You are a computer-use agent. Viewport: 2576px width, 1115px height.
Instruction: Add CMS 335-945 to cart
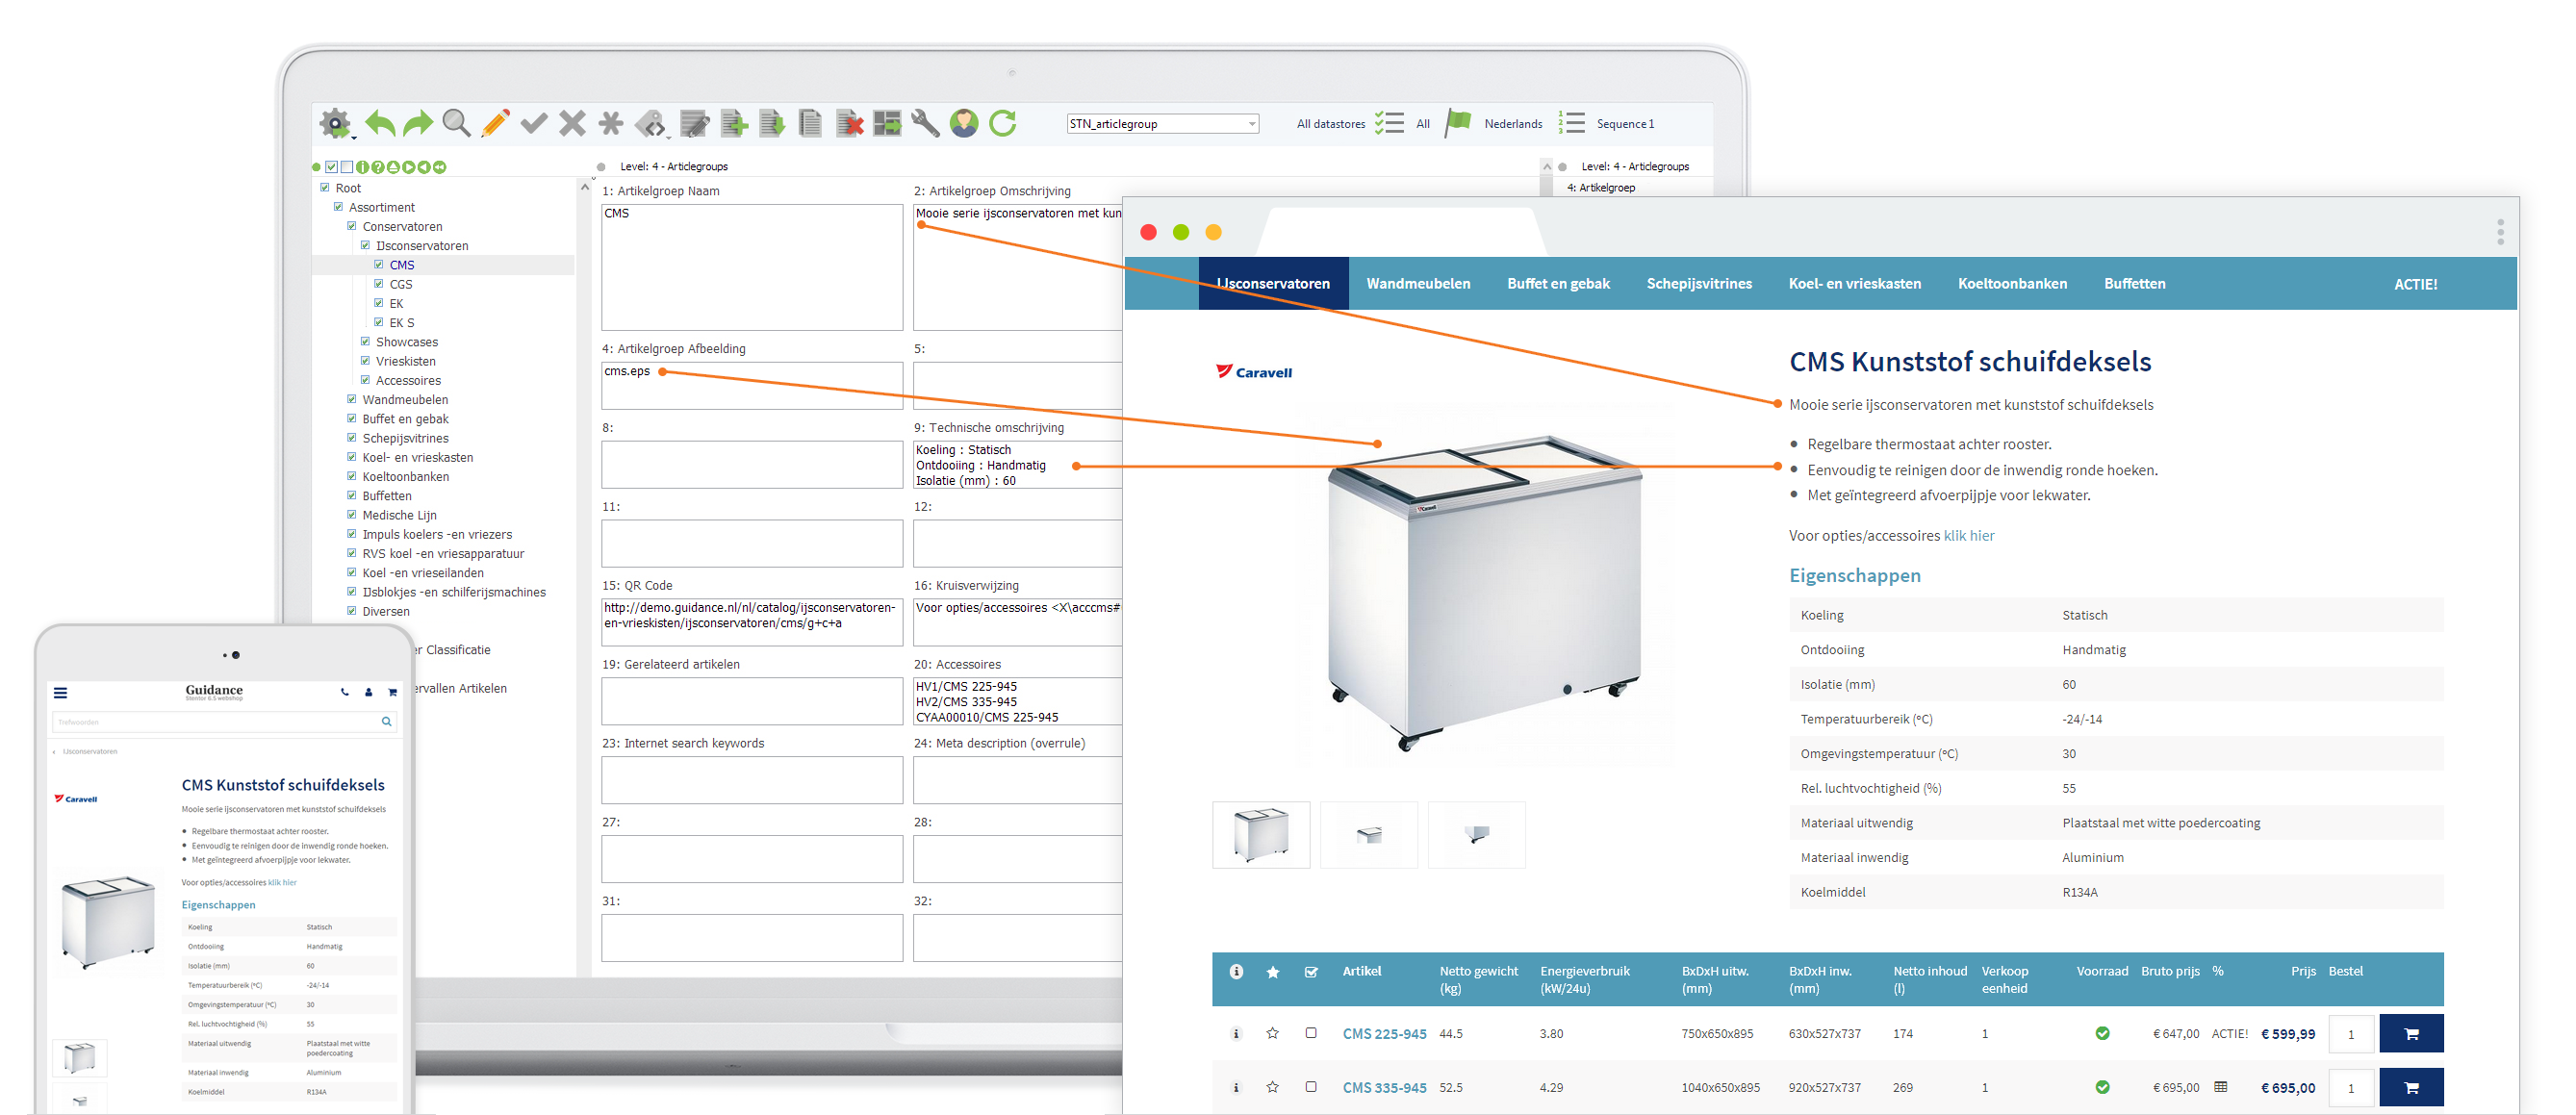point(2411,1088)
